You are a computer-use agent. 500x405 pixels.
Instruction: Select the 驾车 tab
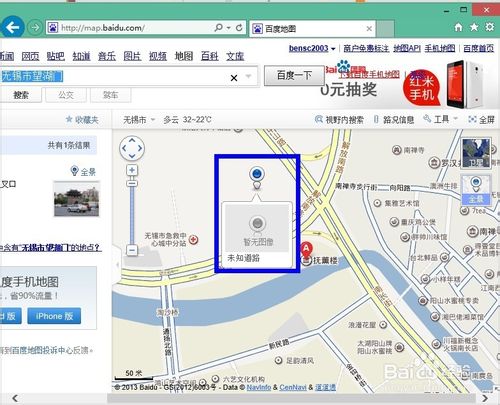click(x=111, y=95)
